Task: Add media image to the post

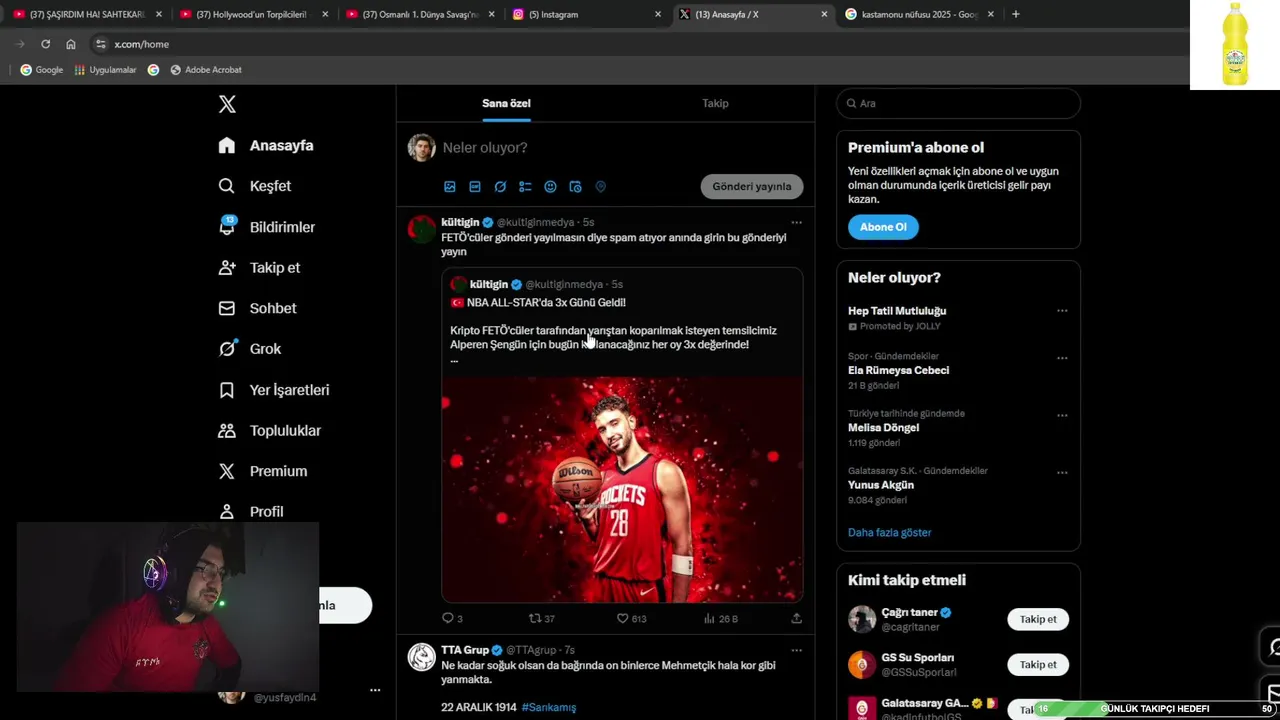Action: tap(450, 186)
